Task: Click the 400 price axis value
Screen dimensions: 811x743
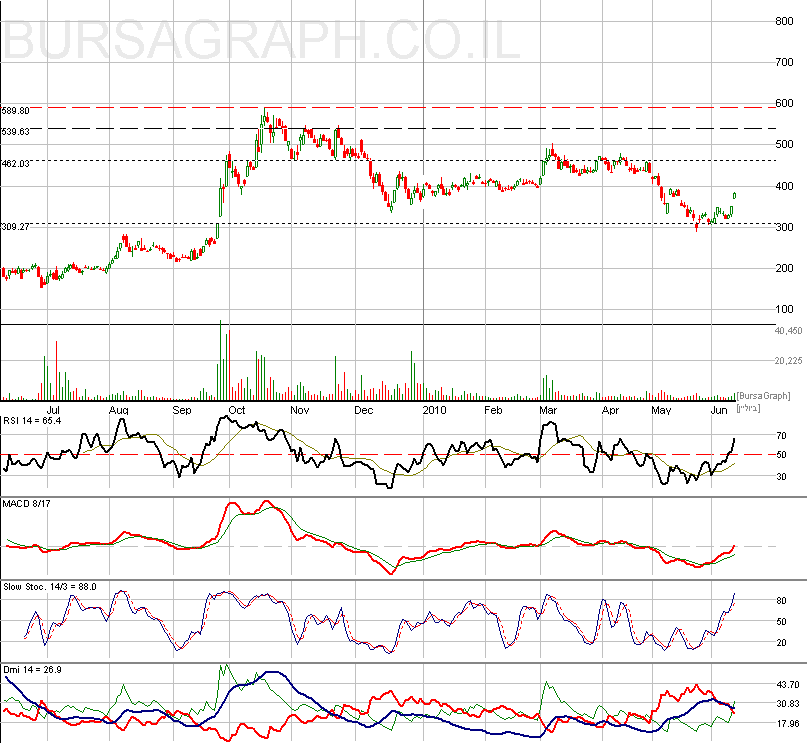Action: [784, 186]
